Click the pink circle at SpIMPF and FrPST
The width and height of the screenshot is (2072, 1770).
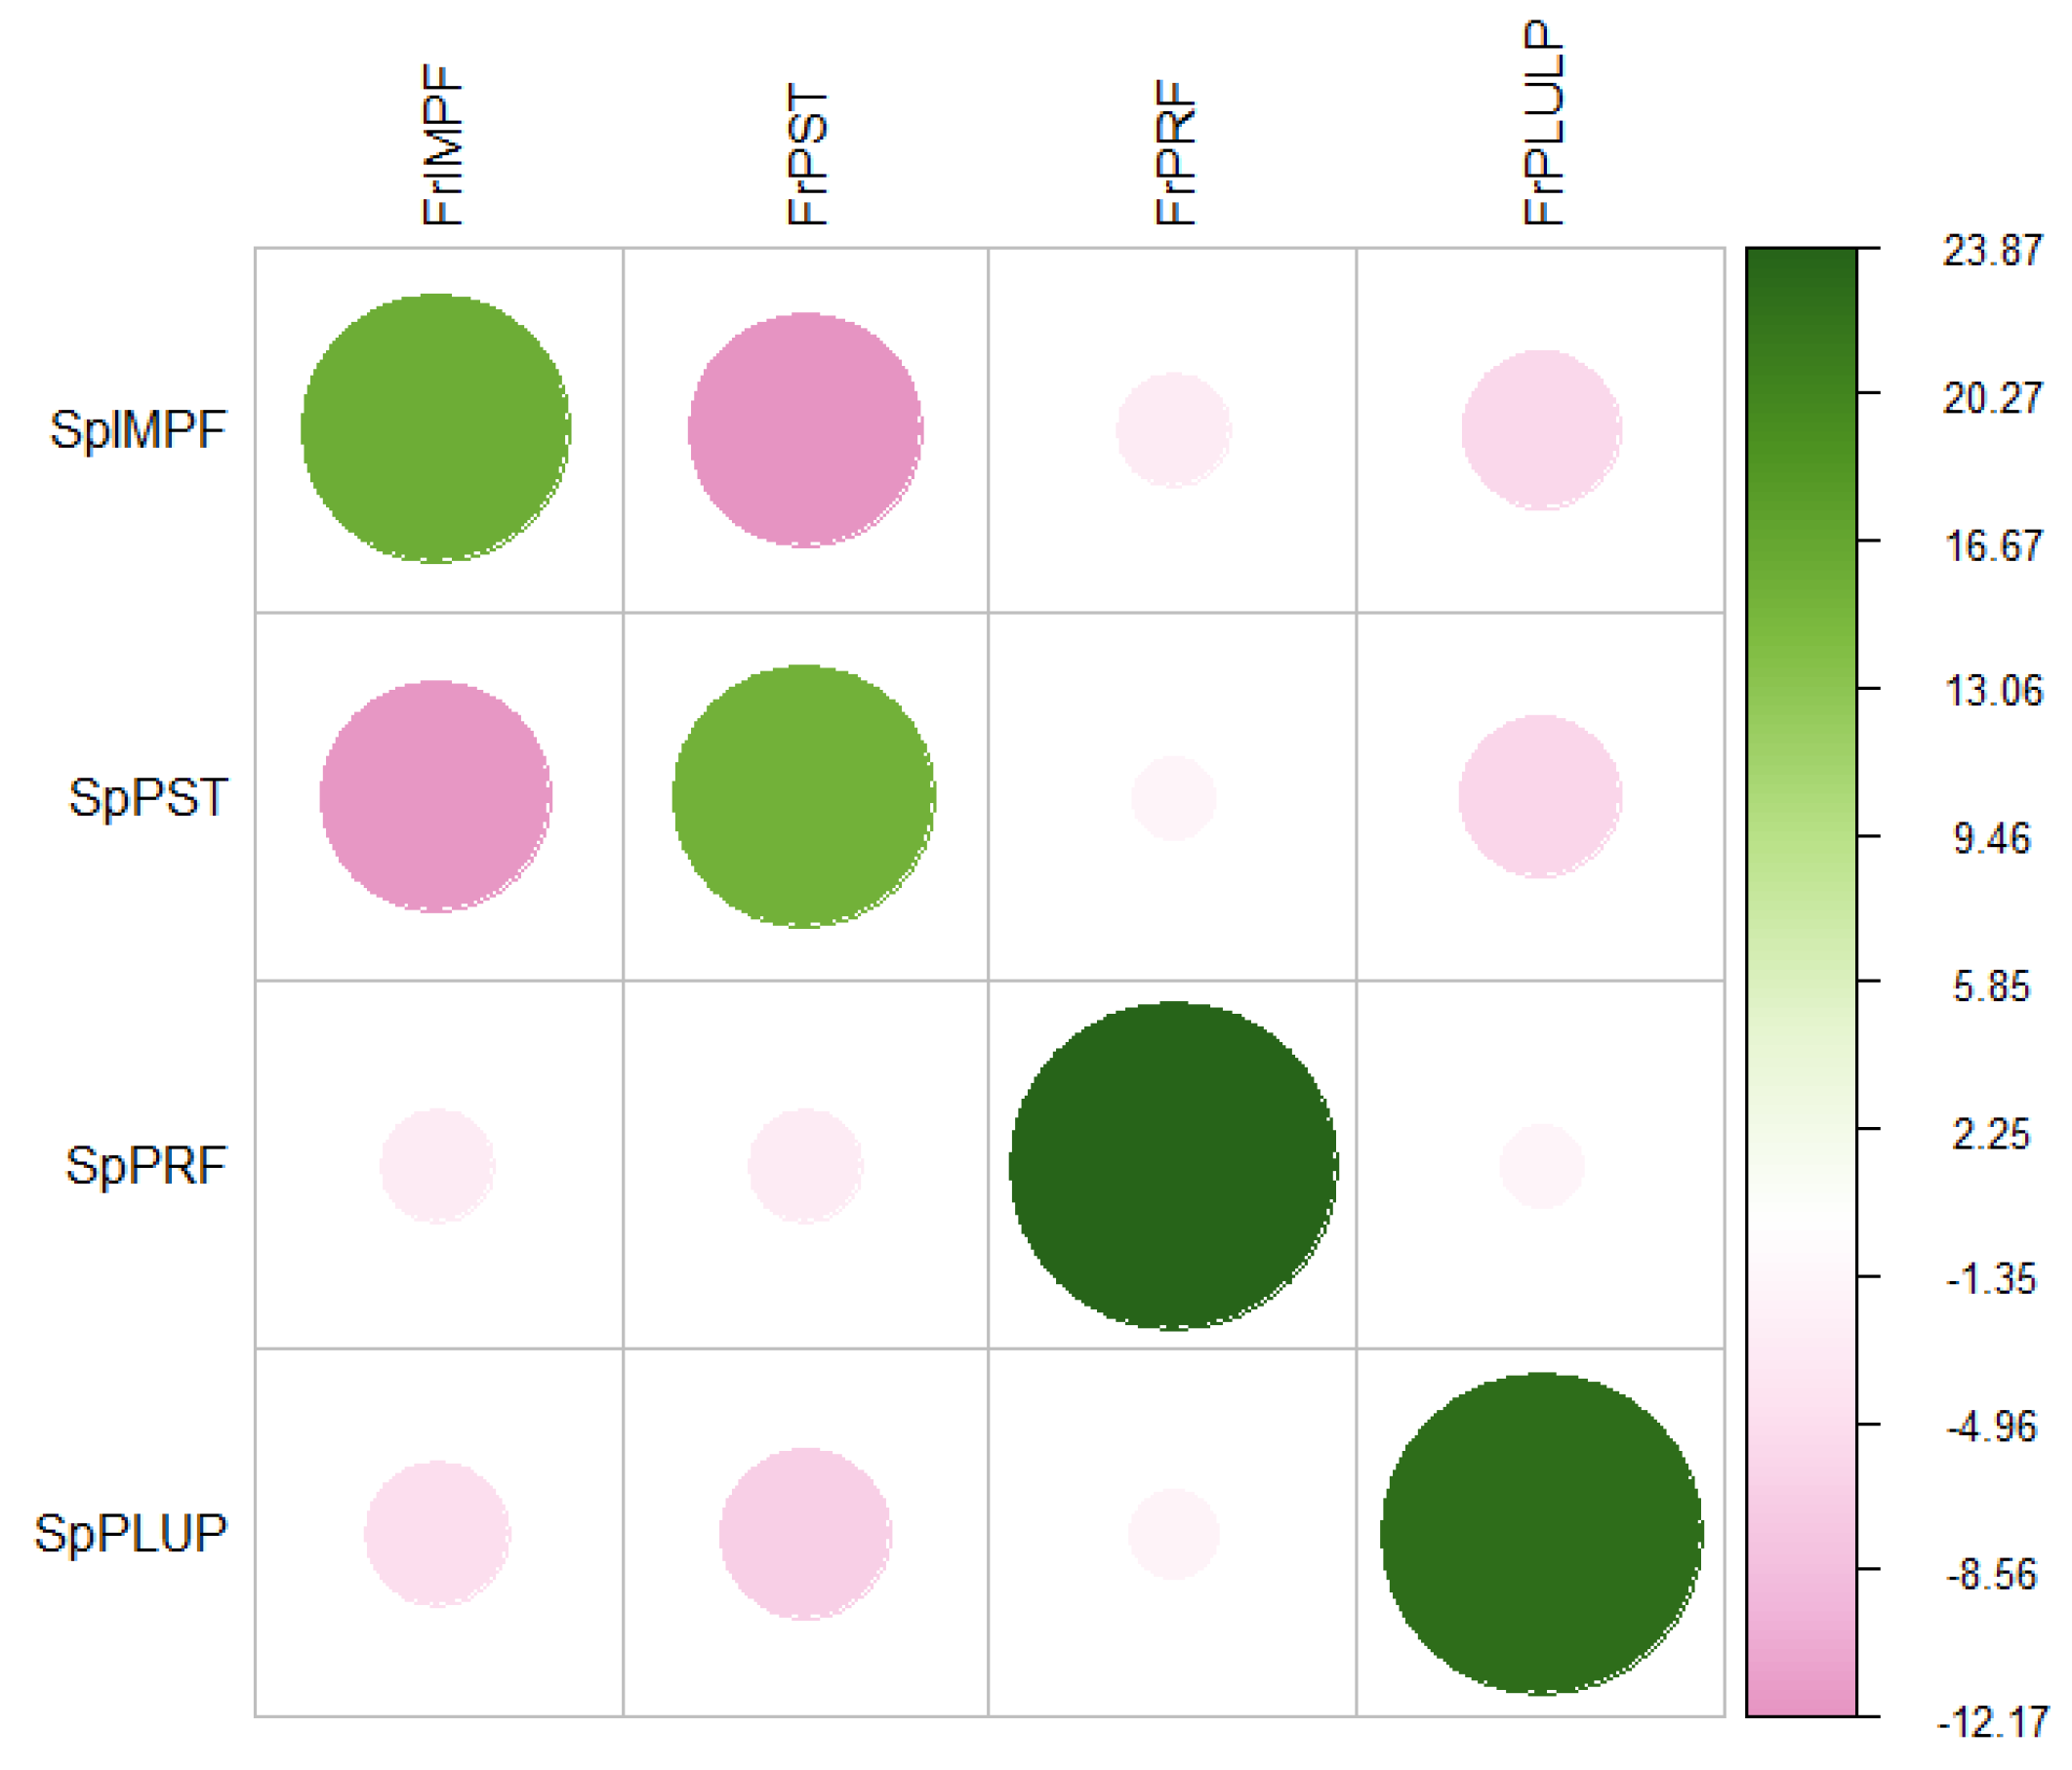click(805, 430)
